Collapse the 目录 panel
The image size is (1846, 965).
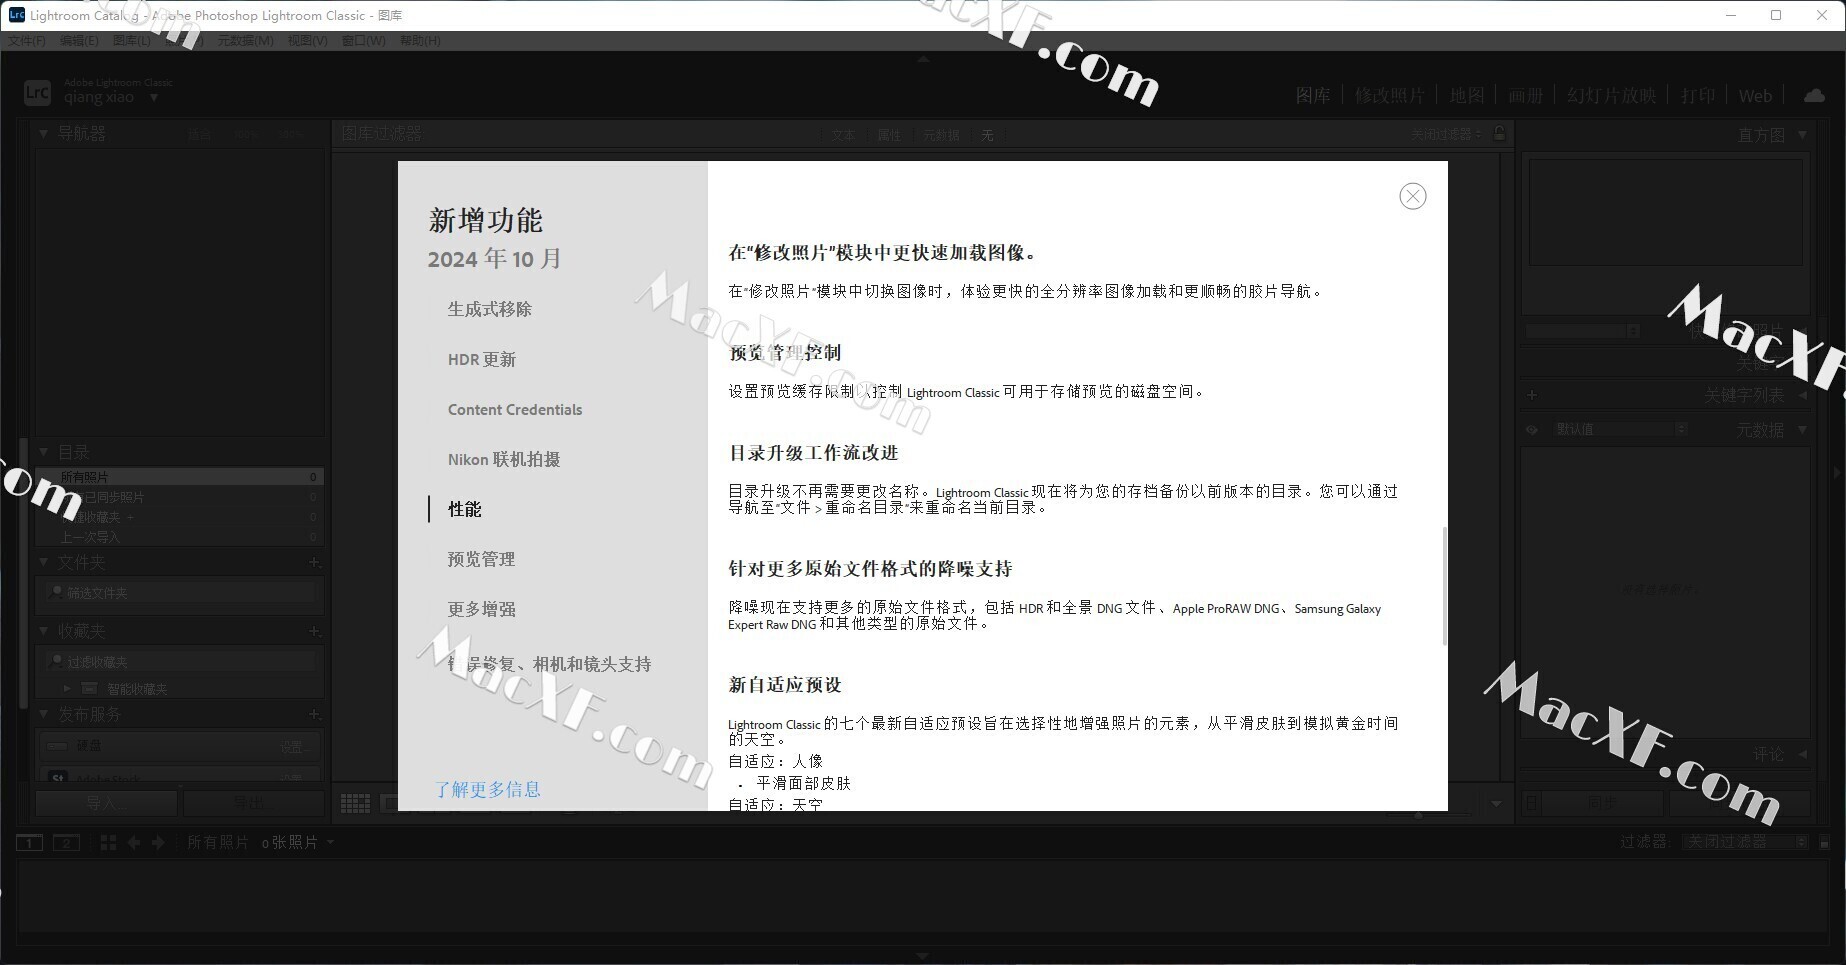click(x=44, y=452)
